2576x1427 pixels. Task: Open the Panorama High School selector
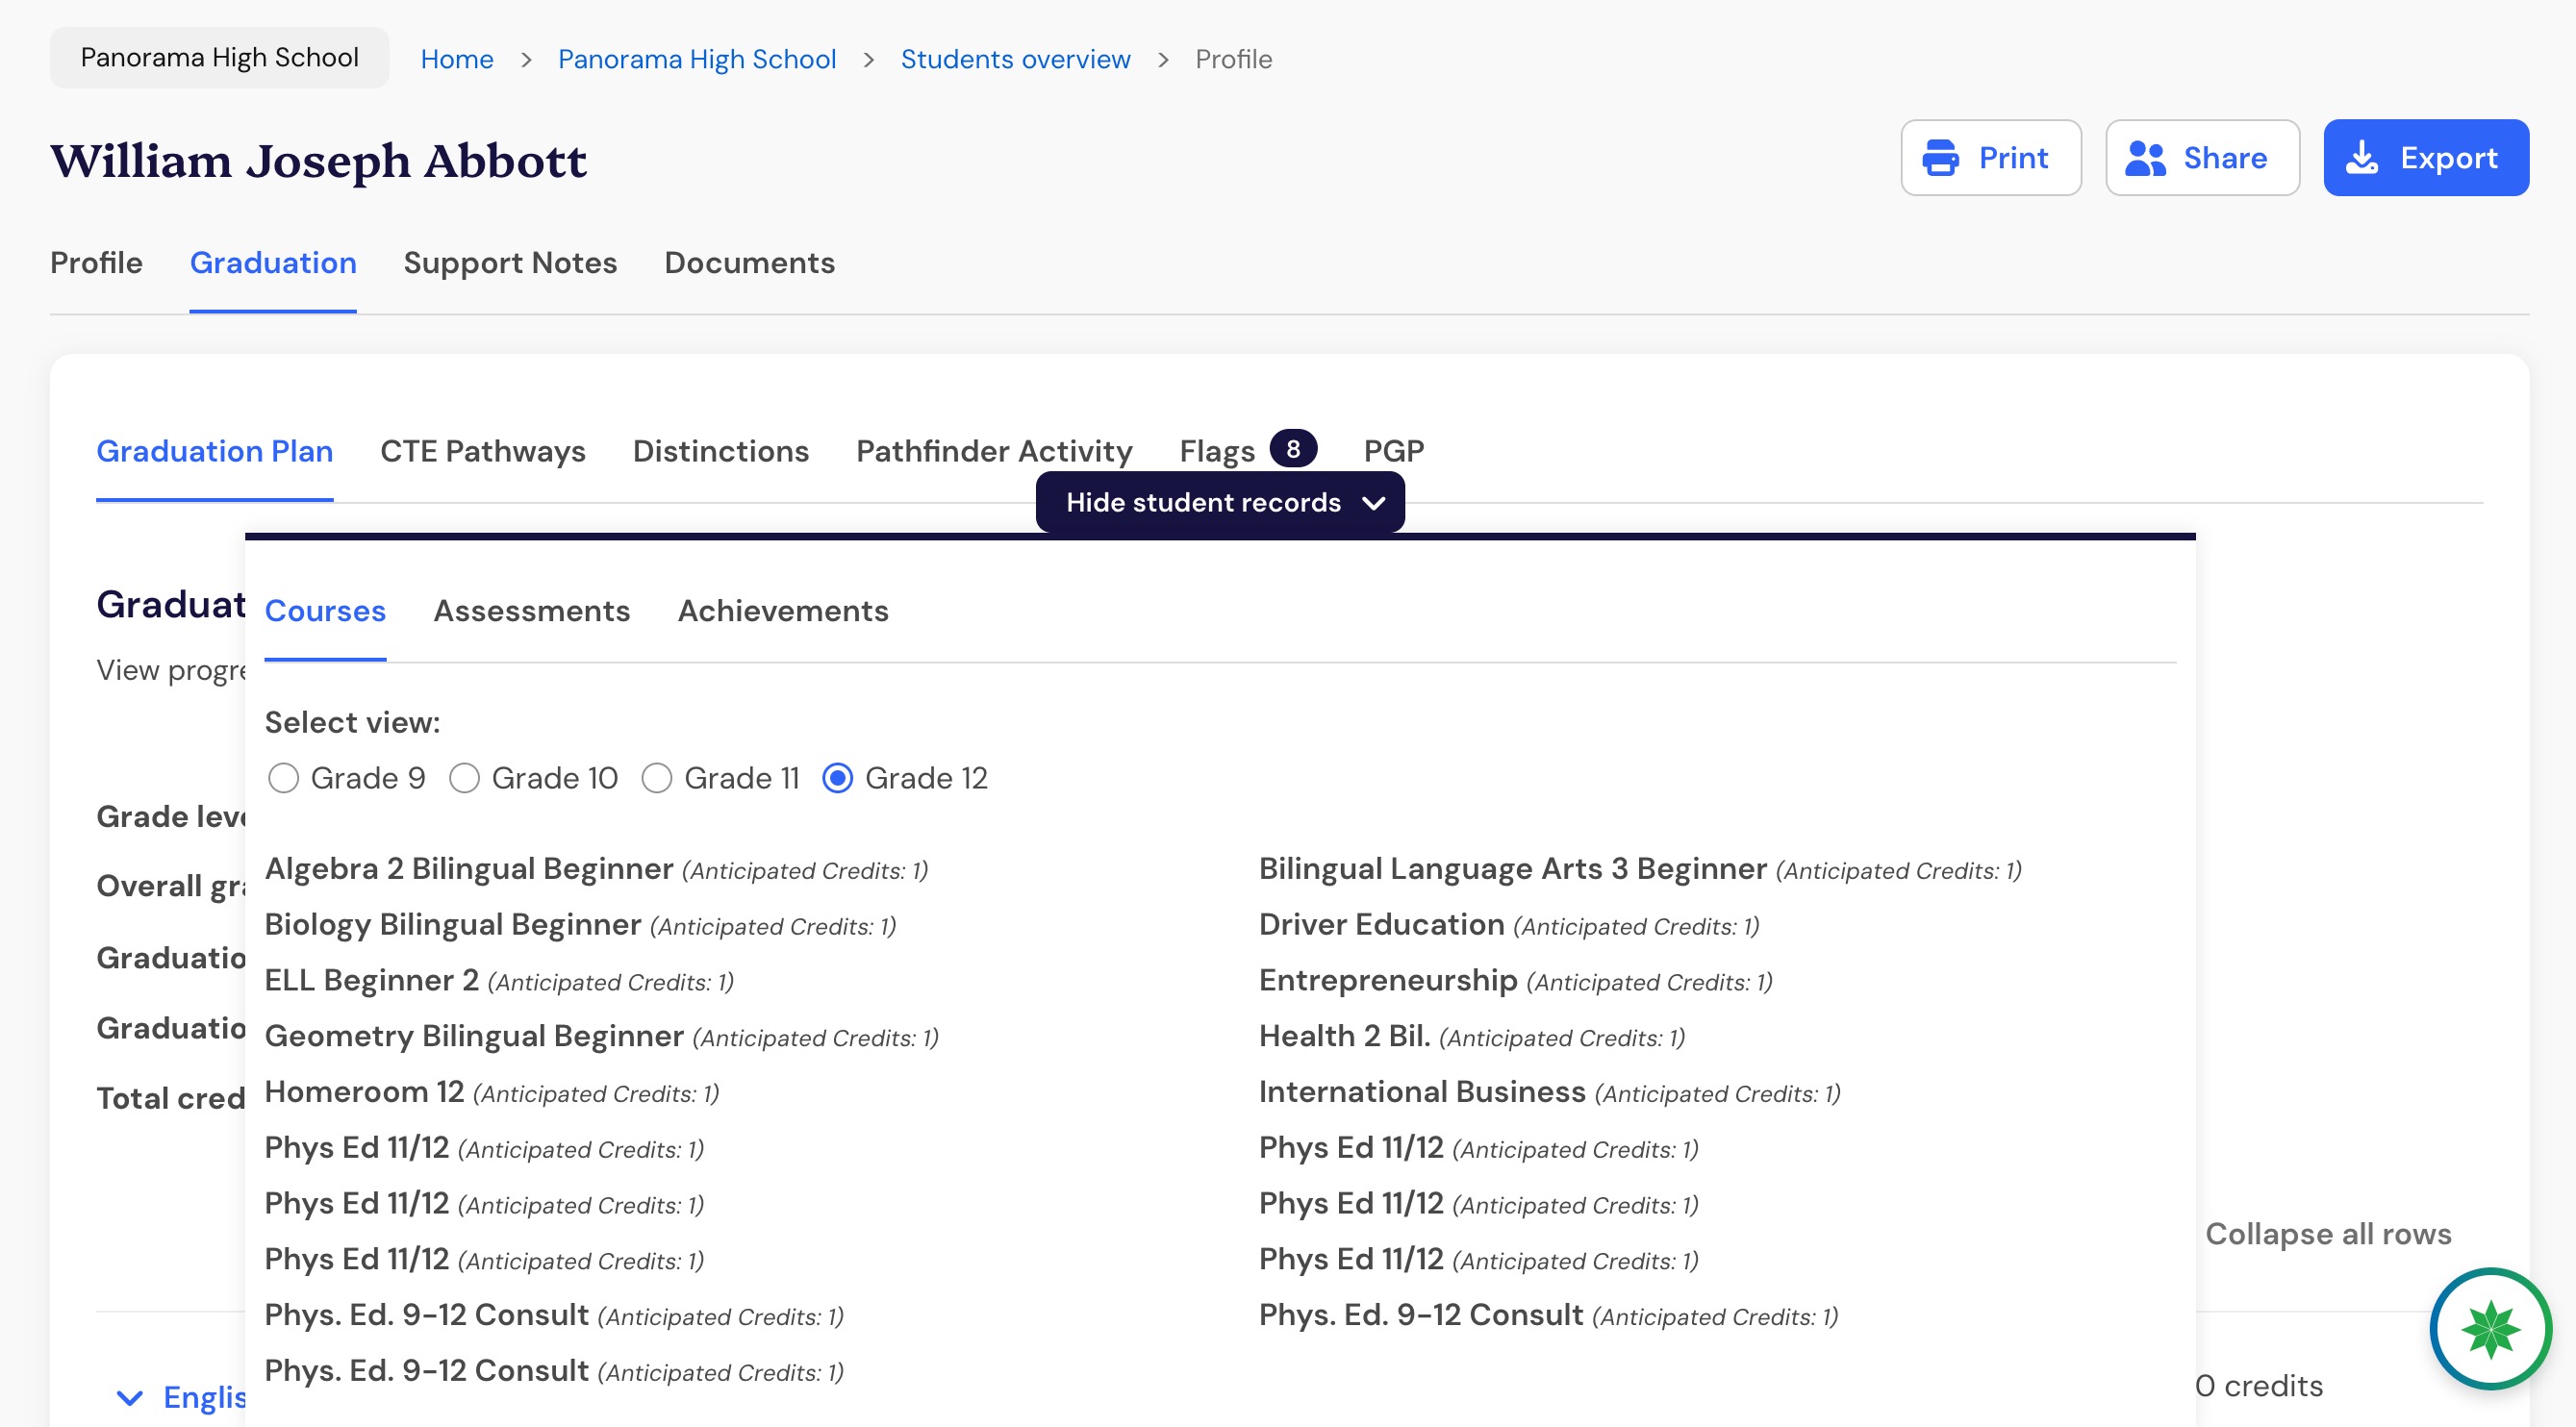tap(219, 58)
